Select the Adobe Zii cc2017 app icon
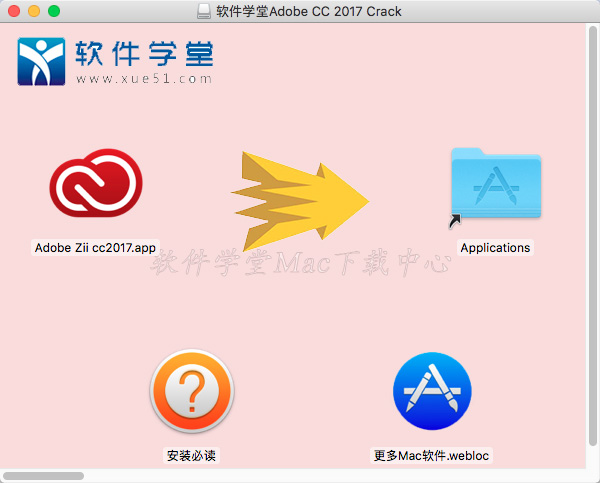The height and width of the screenshot is (483, 600). (96, 183)
